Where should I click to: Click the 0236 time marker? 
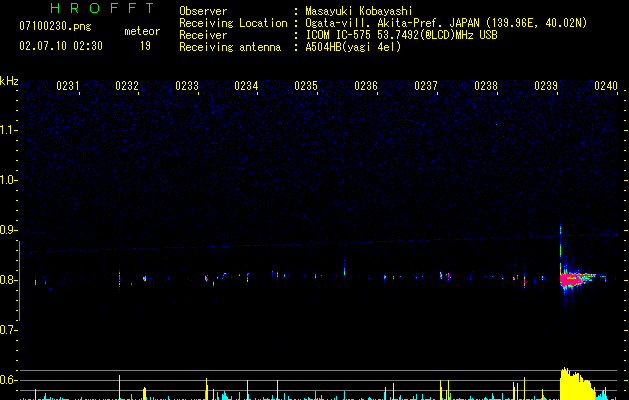click(366, 86)
